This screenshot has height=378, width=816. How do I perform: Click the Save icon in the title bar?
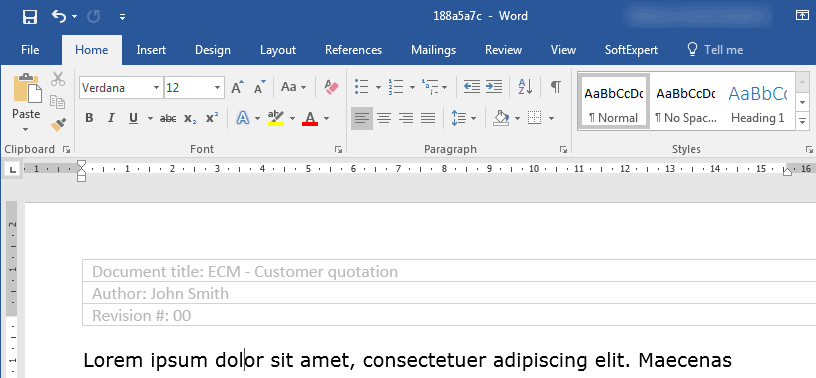pyautogui.click(x=30, y=17)
